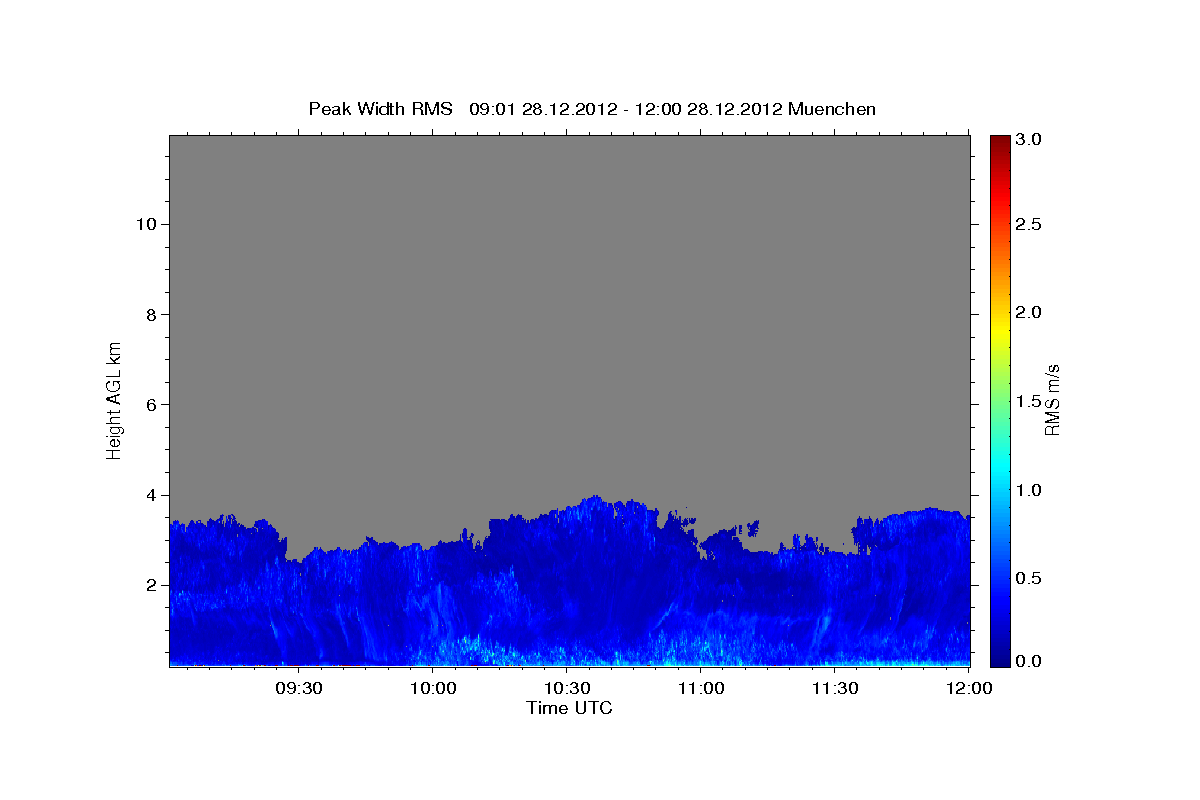This screenshot has width=1200, height=800.
Task: Click the 09:30 time tick label
Action: (298, 689)
